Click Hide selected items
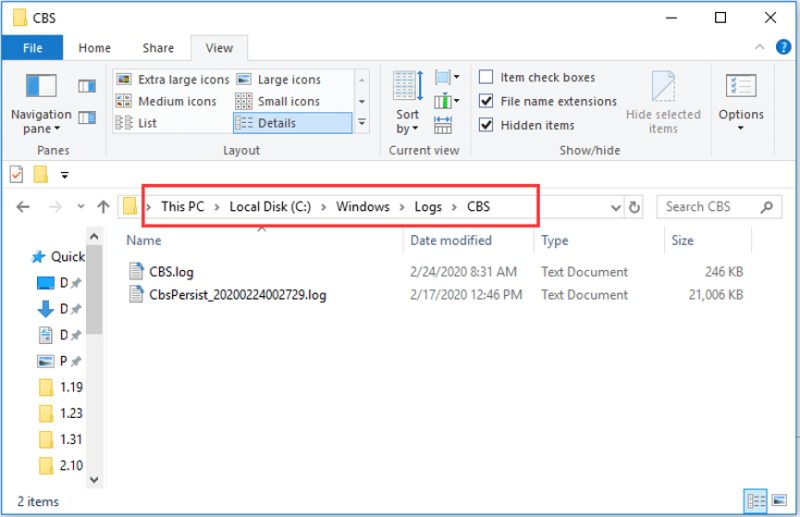 click(x=663, y=103)
